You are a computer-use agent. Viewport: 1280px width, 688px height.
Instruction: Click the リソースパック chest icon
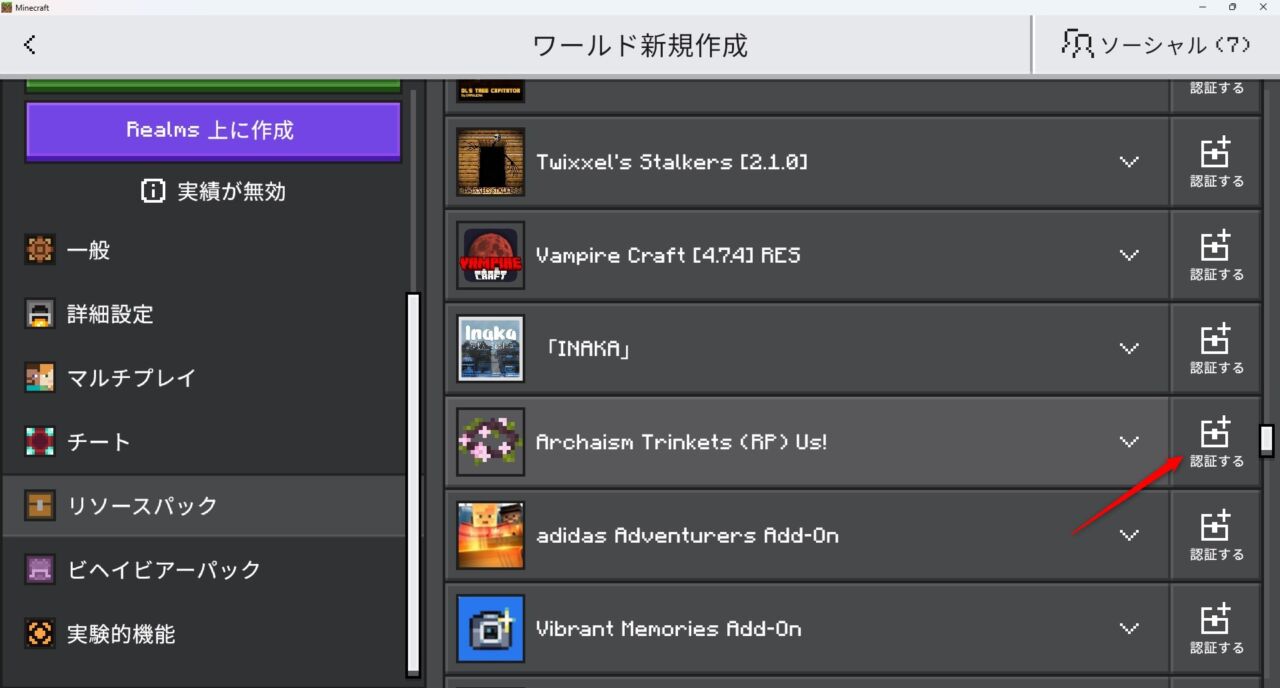tap(40, 506)
